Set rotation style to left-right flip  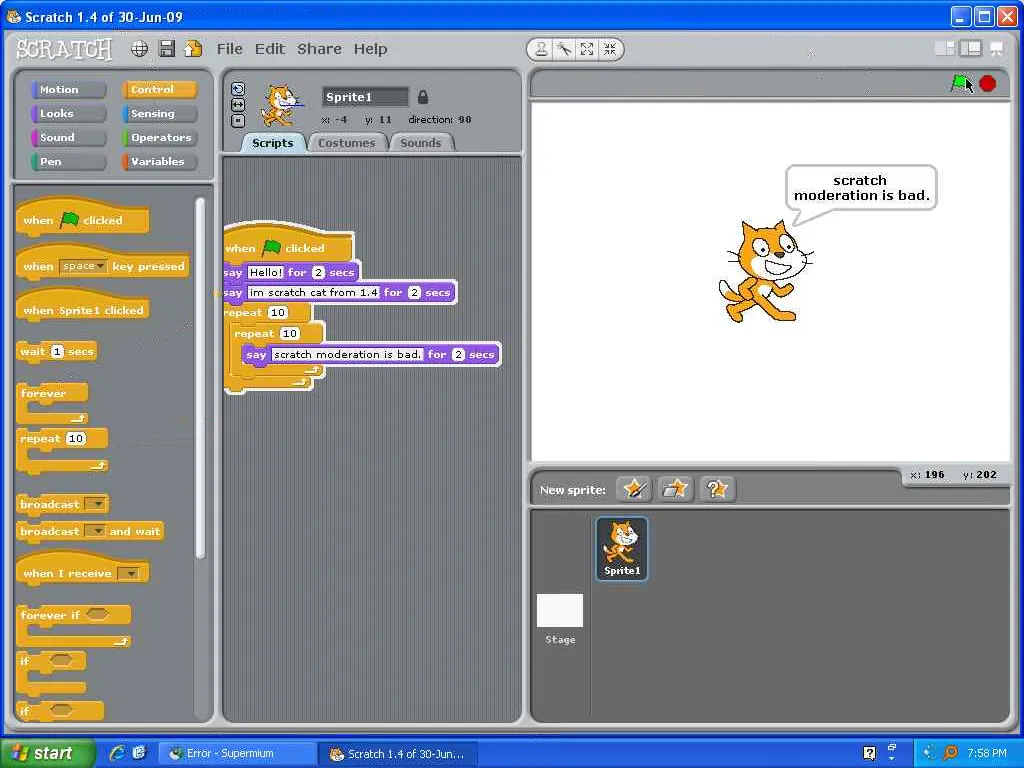(x=238, y=104)
